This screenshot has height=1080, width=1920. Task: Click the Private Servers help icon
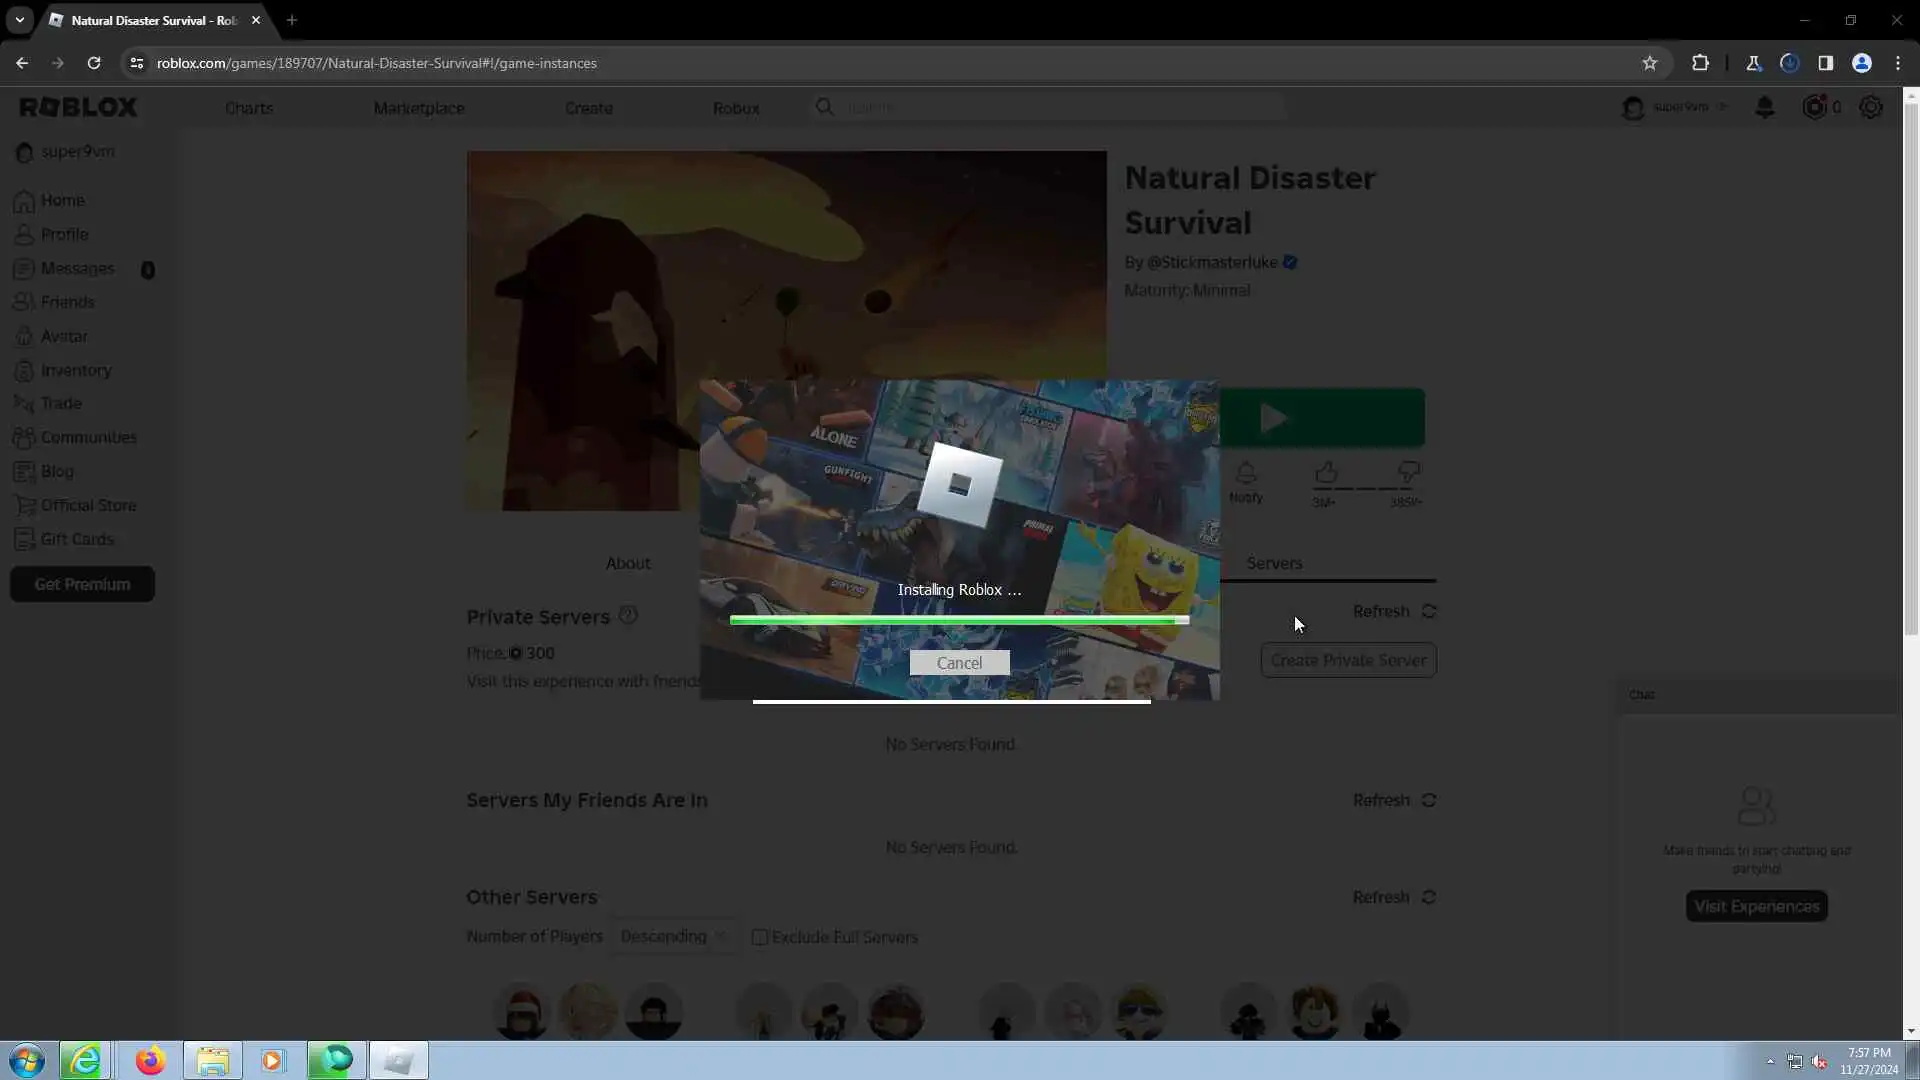(x=627, y=616)
